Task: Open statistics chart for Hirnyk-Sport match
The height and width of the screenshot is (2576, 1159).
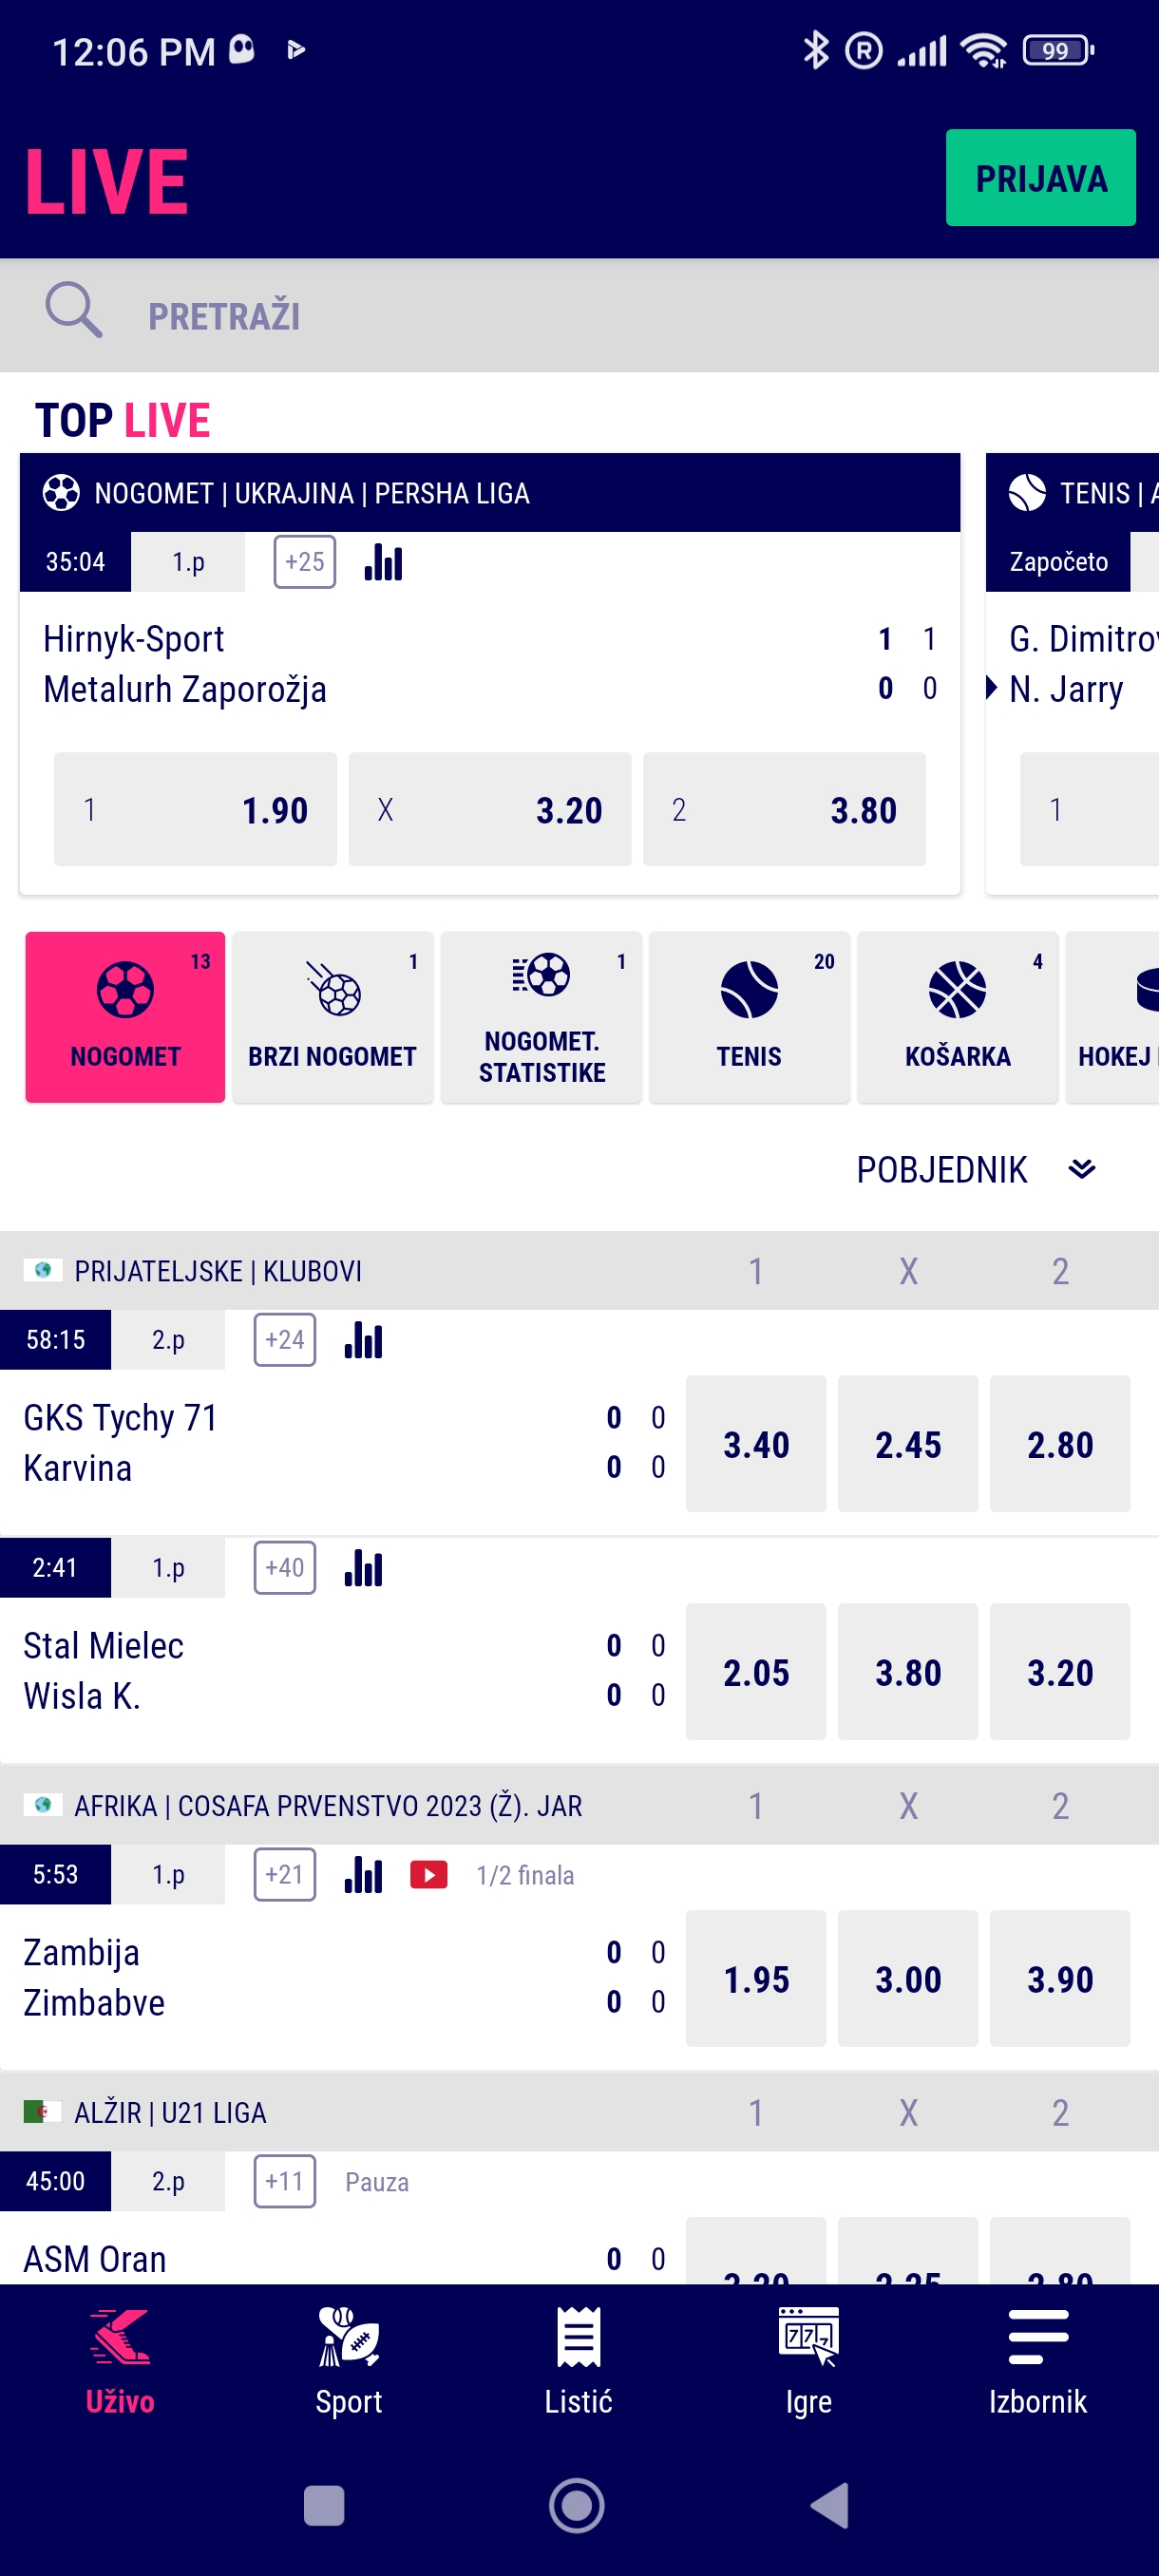Action: click(x=383, y=562)
